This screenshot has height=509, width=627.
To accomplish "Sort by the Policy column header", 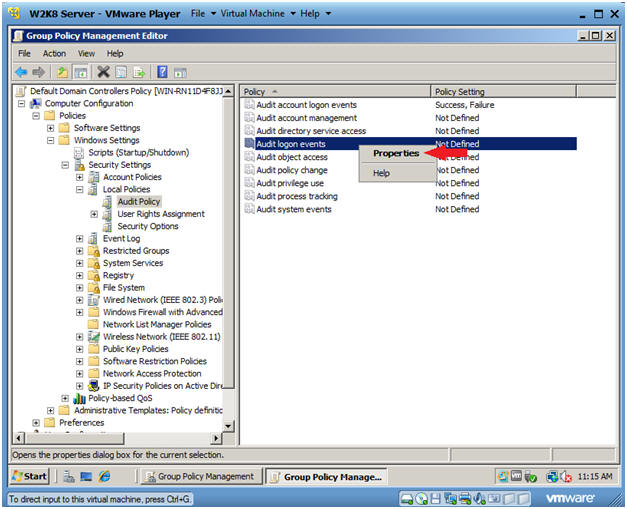I will (335, 92).
